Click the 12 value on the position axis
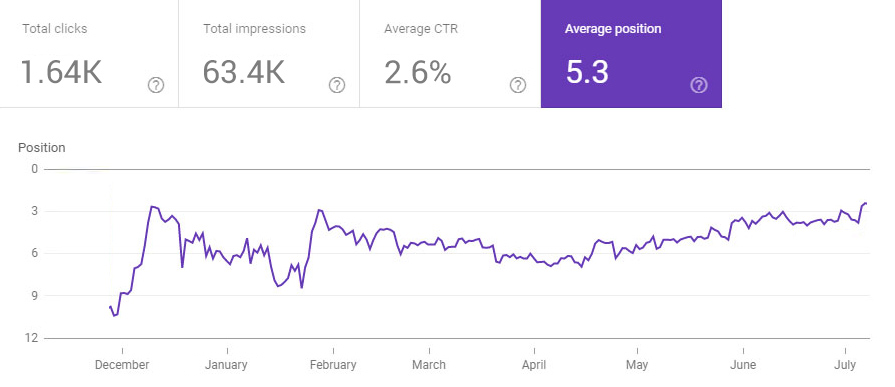 point(31,338)
